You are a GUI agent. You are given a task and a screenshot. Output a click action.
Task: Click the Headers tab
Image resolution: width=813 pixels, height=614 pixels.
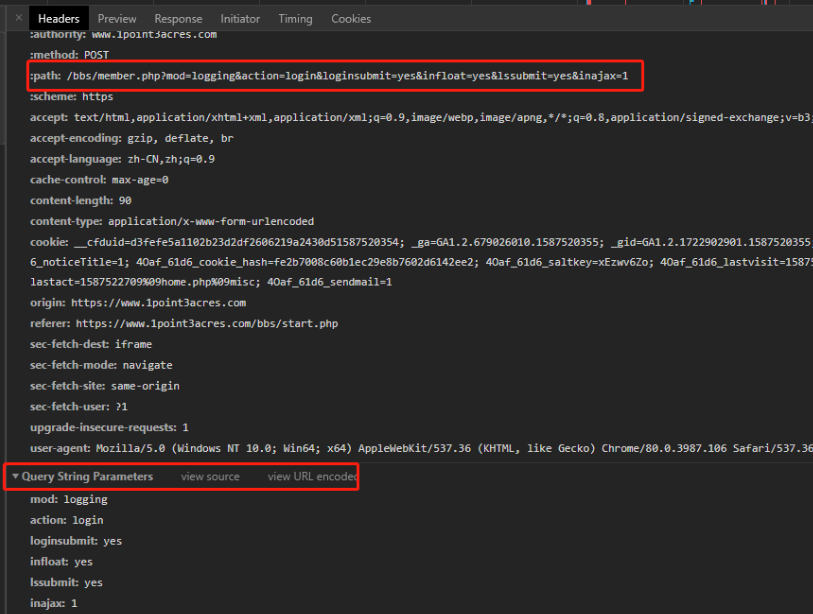pyautogui.click(x=59, y=18)
